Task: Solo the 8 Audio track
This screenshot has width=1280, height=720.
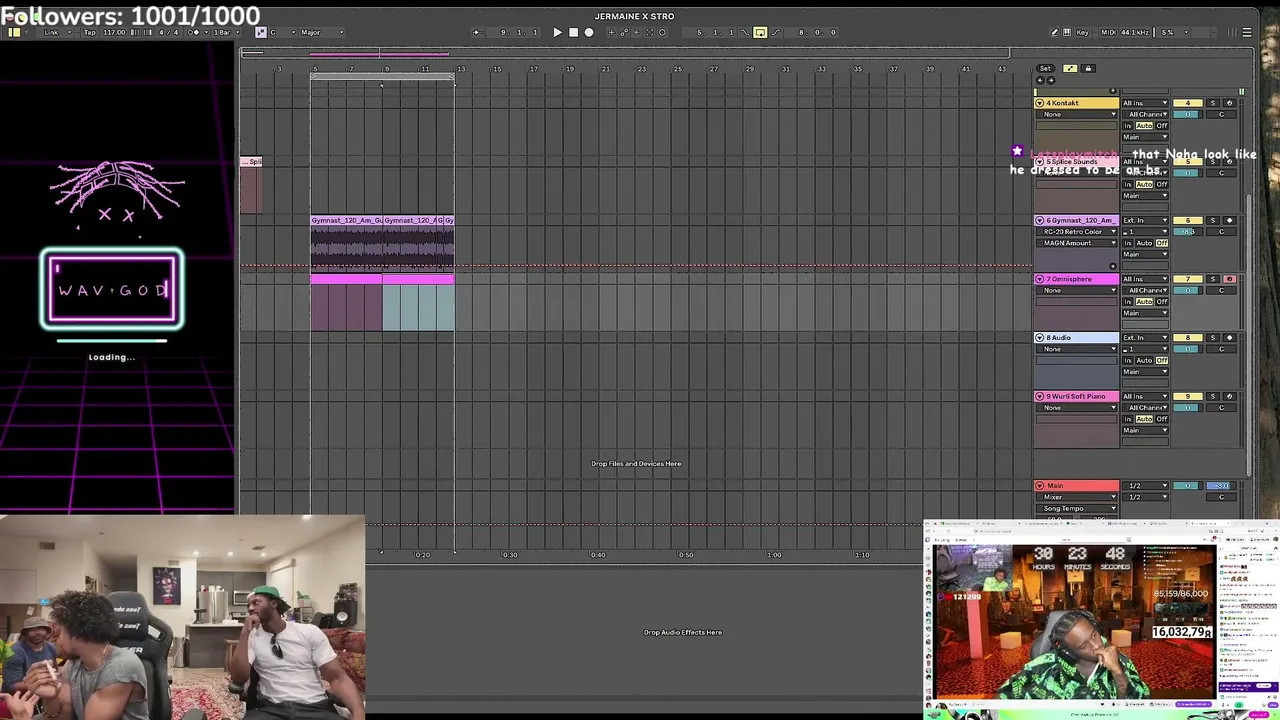Action: click(x=1213, y=338)
